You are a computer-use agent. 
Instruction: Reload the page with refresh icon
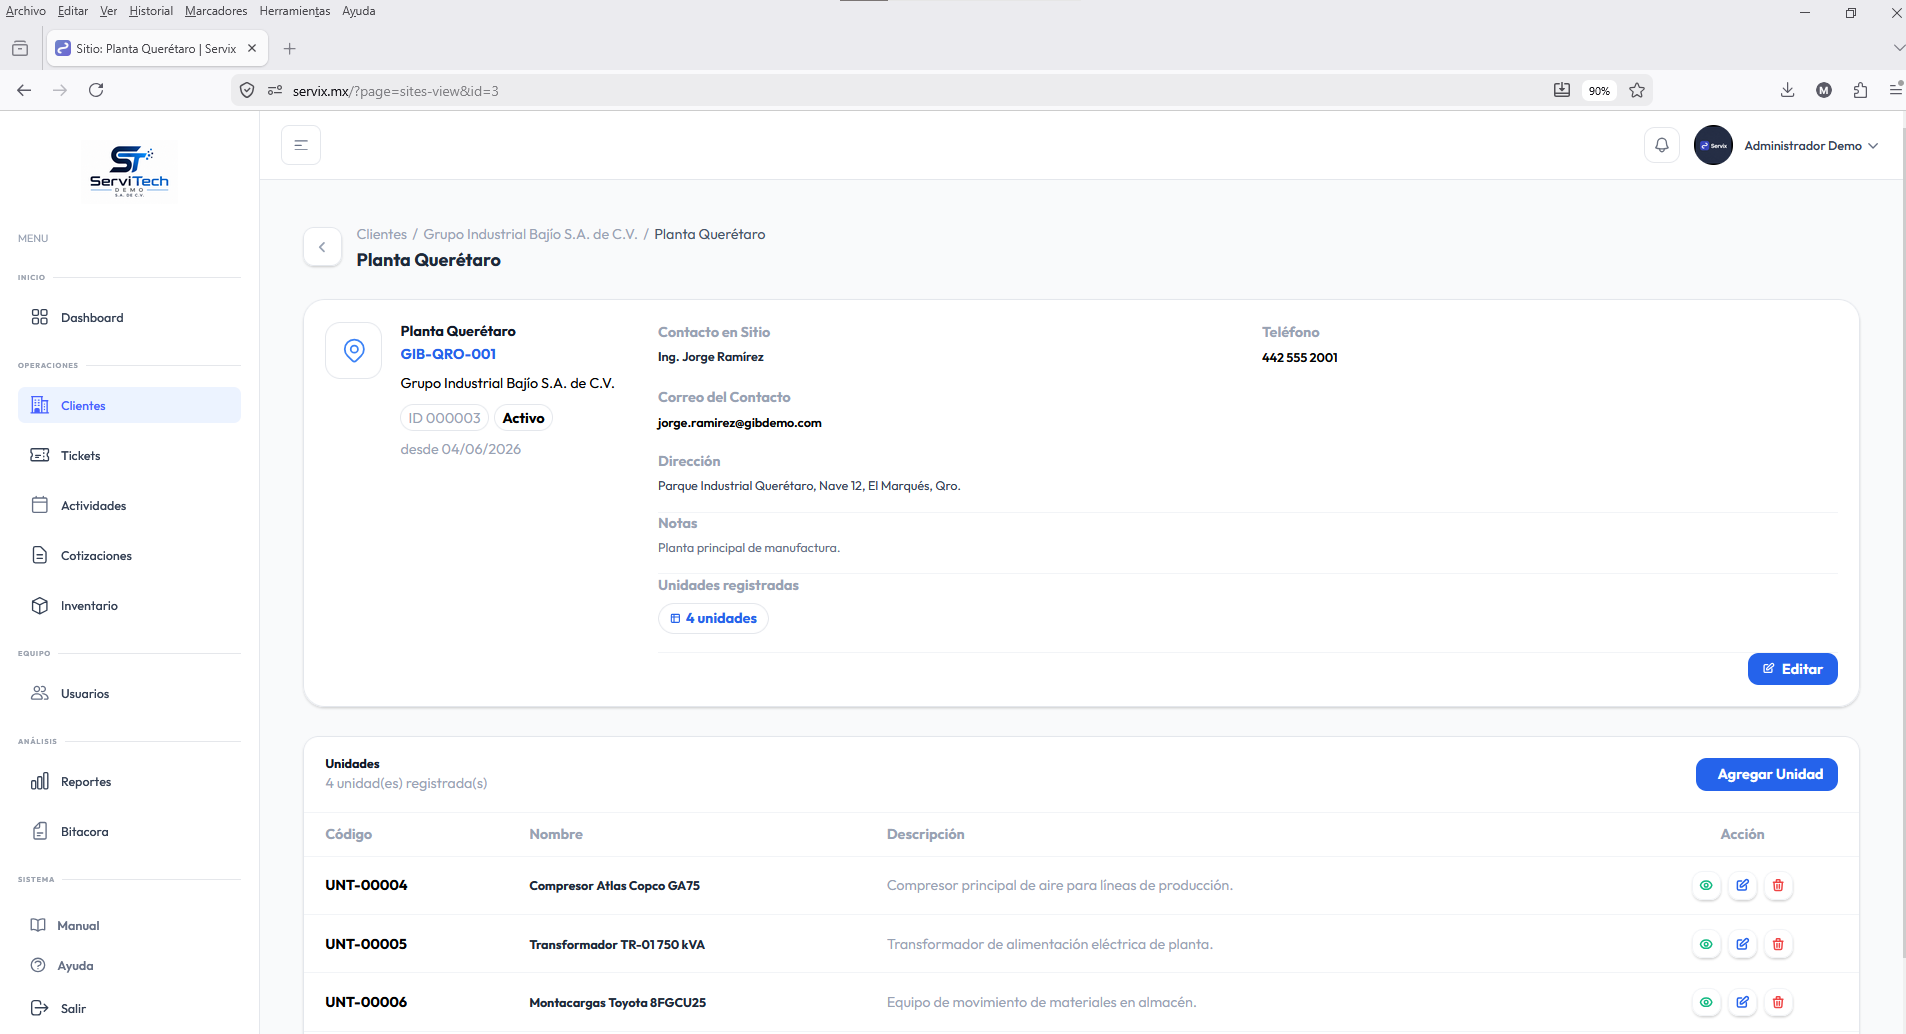96,90
